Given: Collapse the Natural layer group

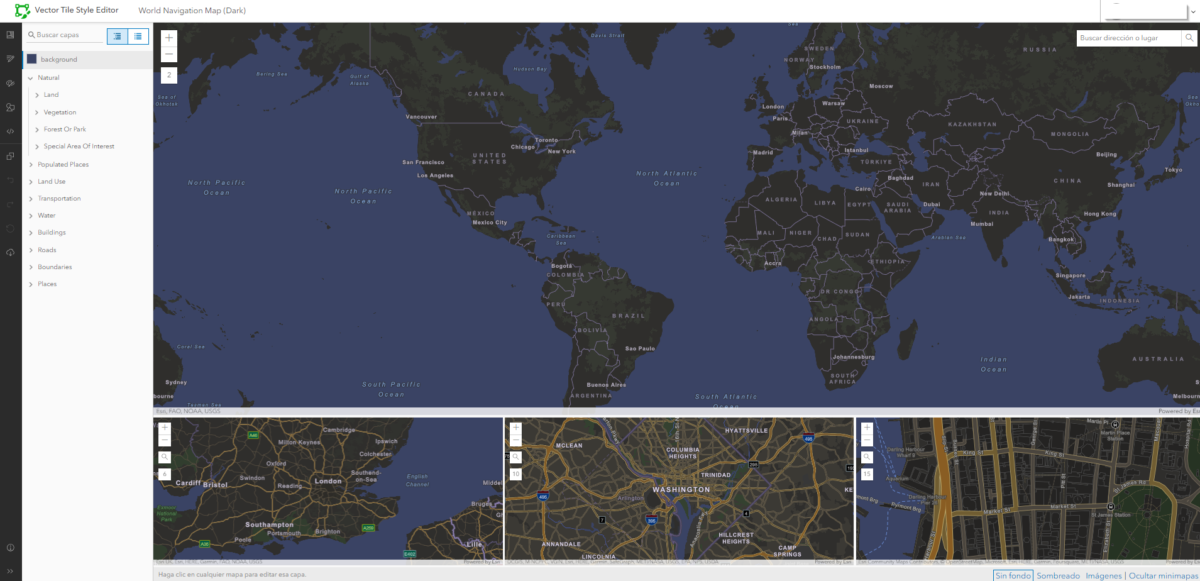Looking at the screenshot, I should point(30,77).
